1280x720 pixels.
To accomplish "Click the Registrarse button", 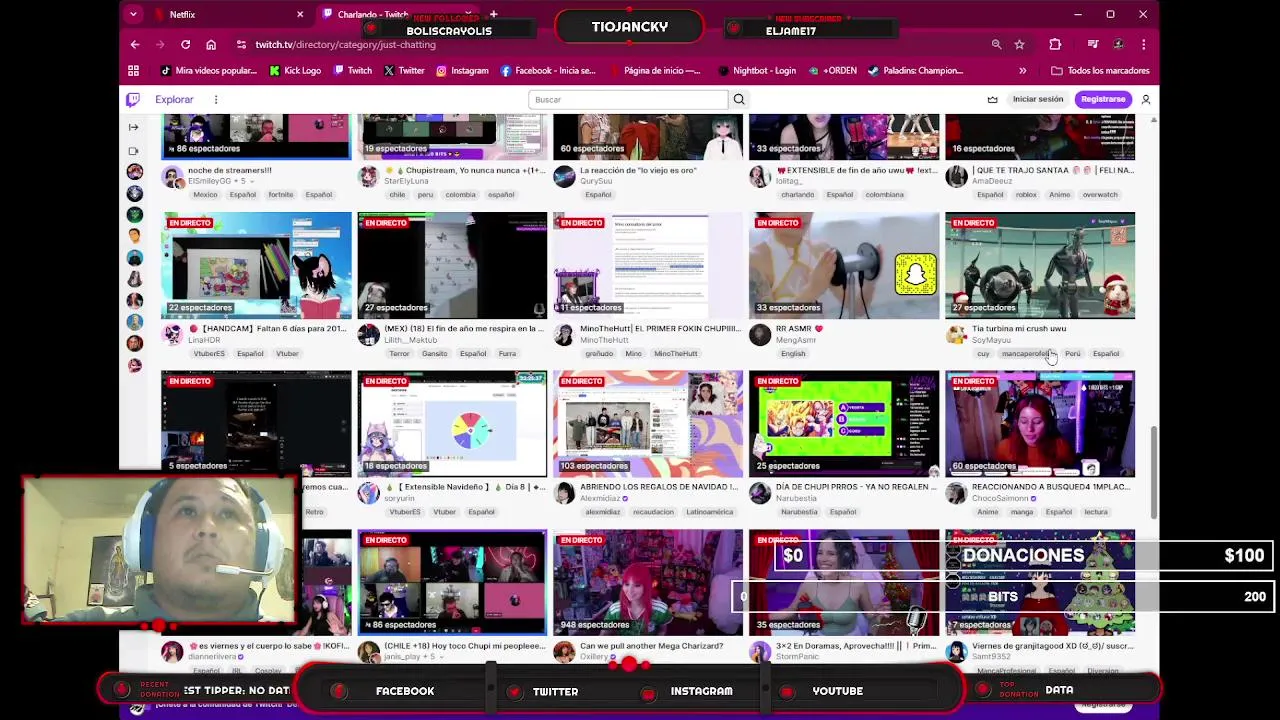I will (x=1103, y=99).
